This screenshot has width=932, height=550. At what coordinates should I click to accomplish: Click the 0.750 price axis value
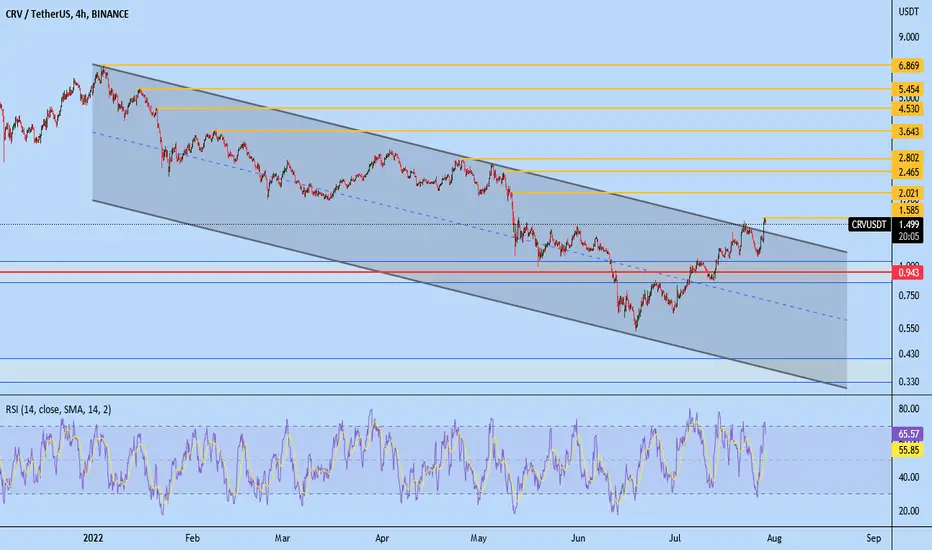pos(909,296)
